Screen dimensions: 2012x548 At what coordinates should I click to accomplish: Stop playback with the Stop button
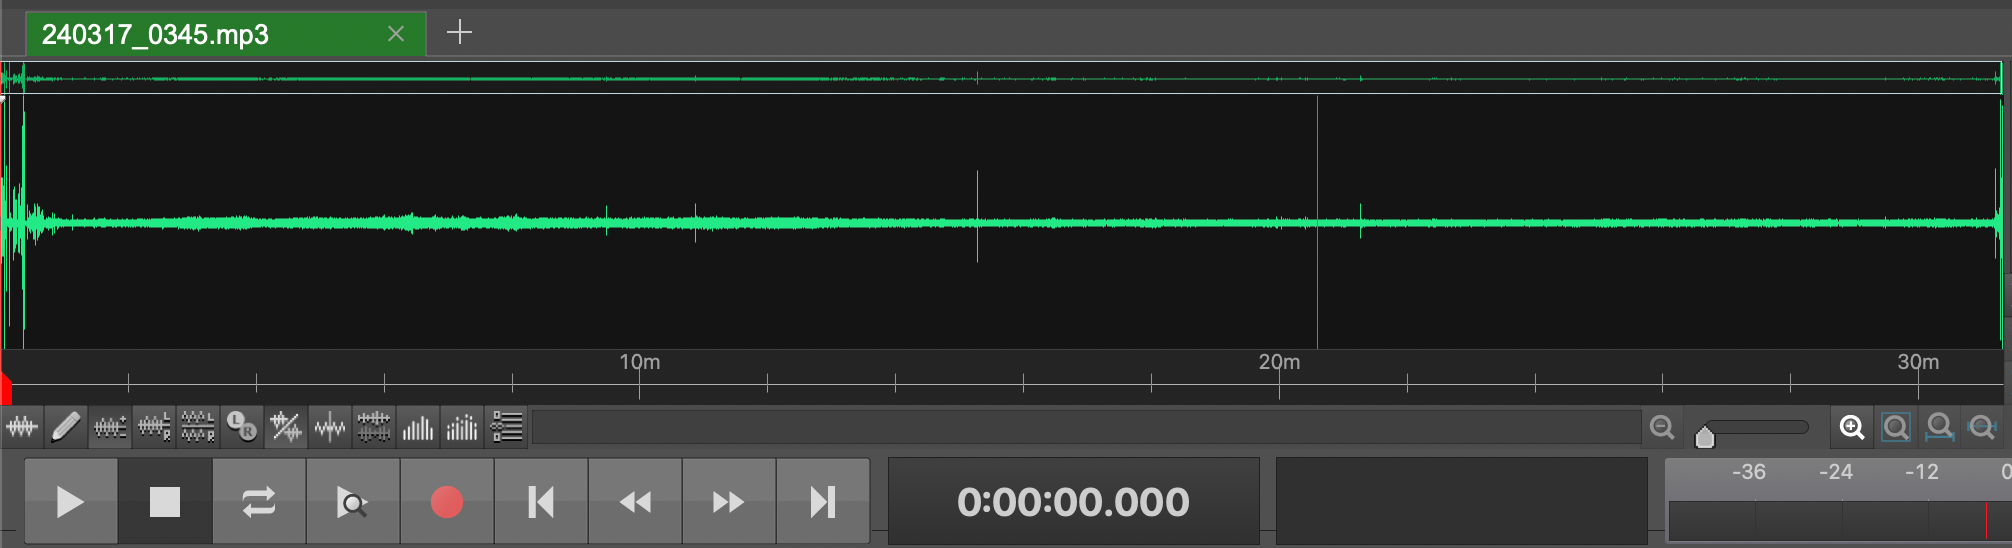point(165,501)
